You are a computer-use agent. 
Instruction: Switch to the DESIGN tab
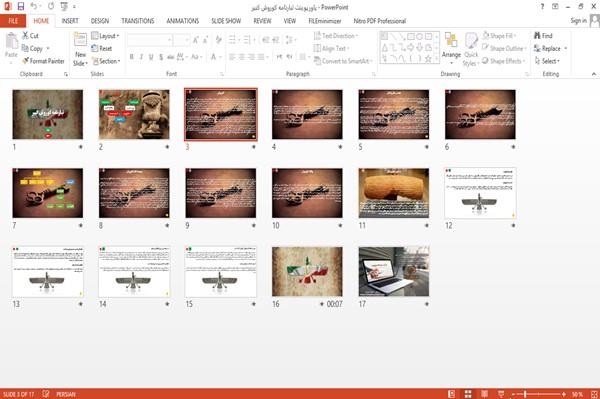point(99,21)
